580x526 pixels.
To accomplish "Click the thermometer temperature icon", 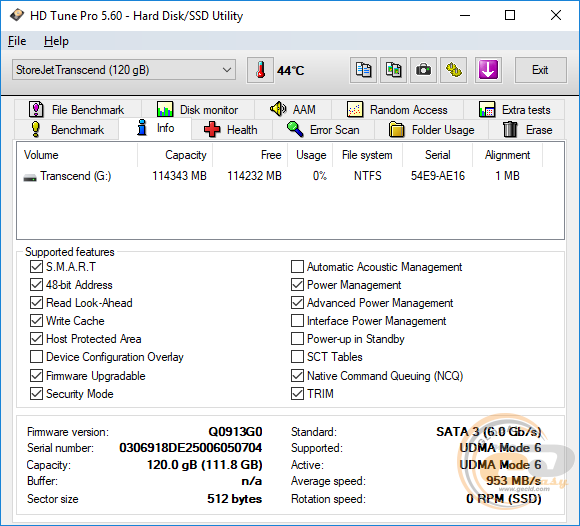I will pos(260,70).
